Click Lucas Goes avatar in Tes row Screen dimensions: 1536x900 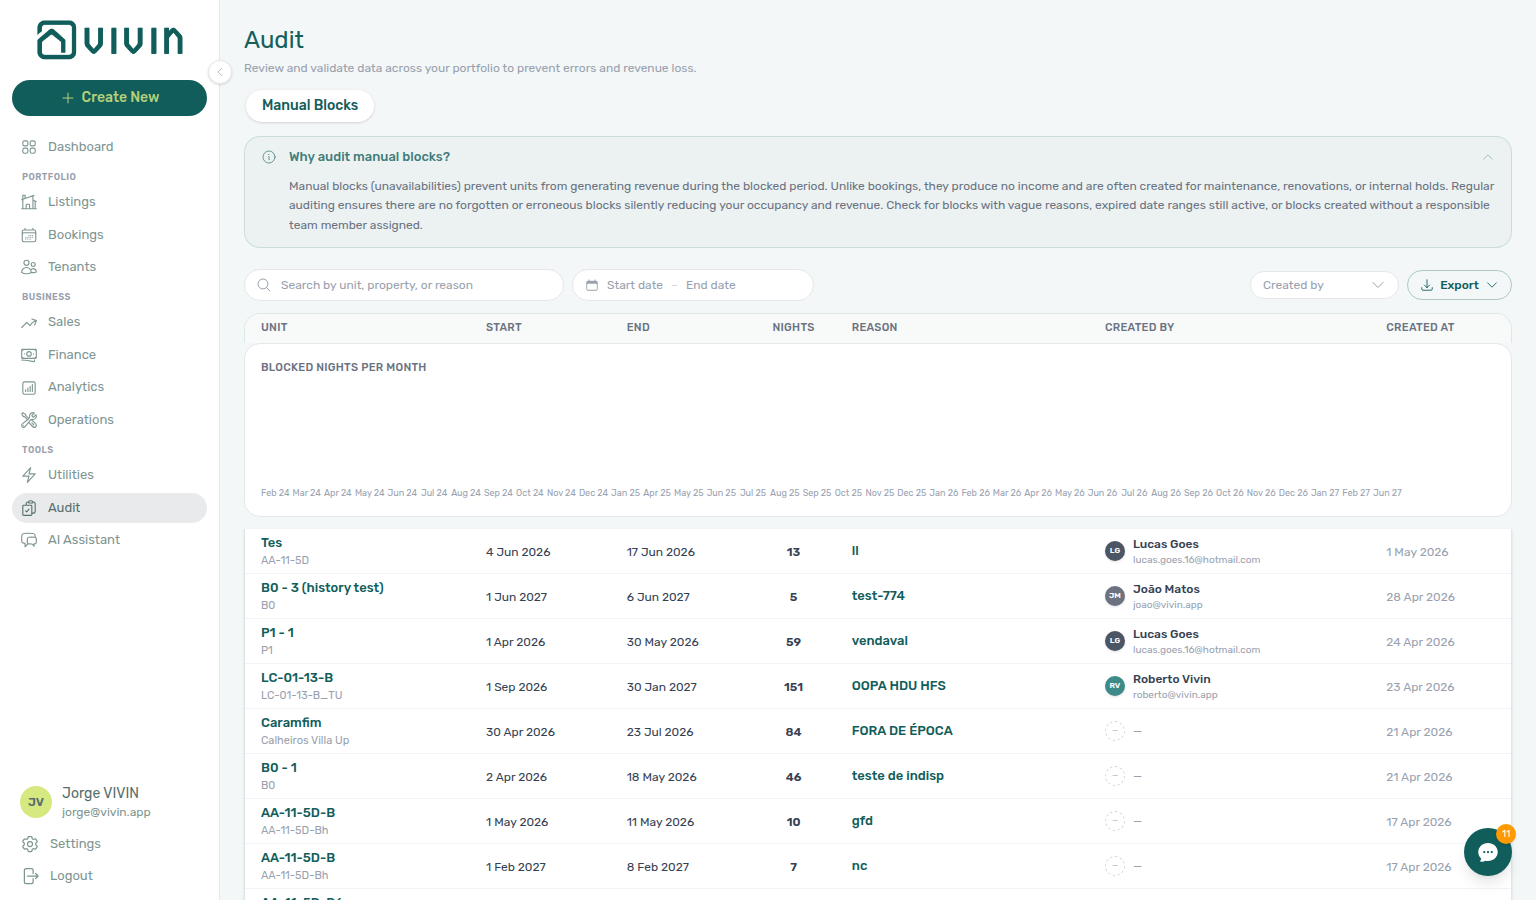[x=1115, y=551]
